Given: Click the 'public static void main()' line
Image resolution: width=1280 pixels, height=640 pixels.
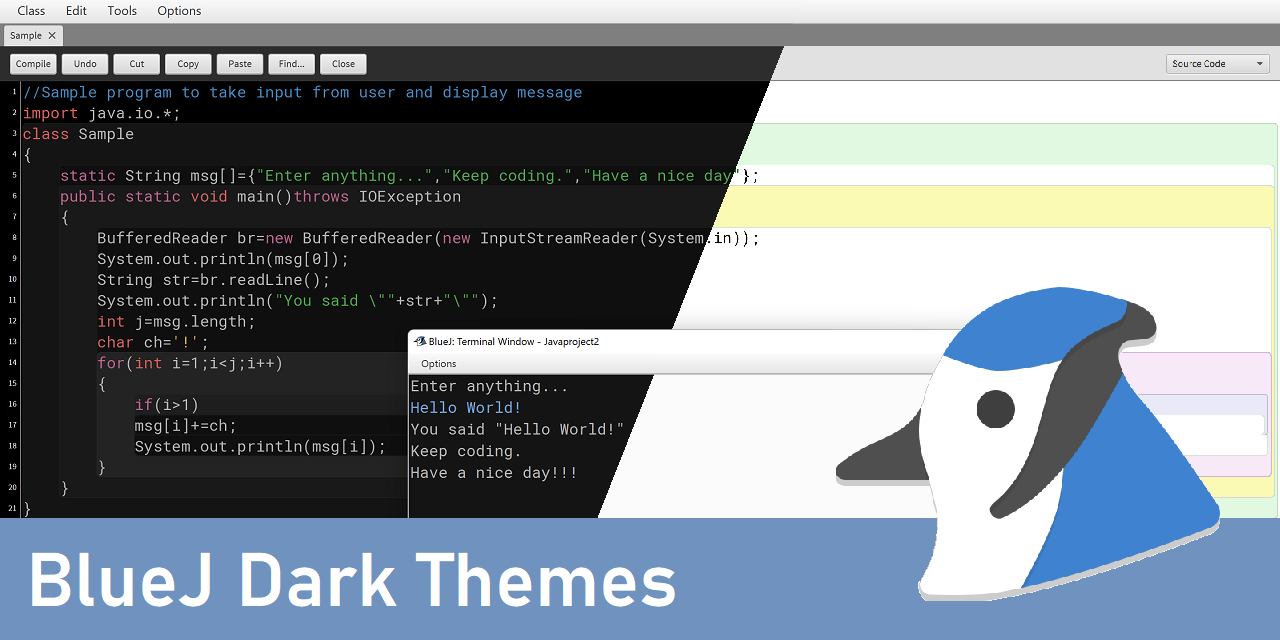Looking at the screenshot, I should click(x=260, y=197).
